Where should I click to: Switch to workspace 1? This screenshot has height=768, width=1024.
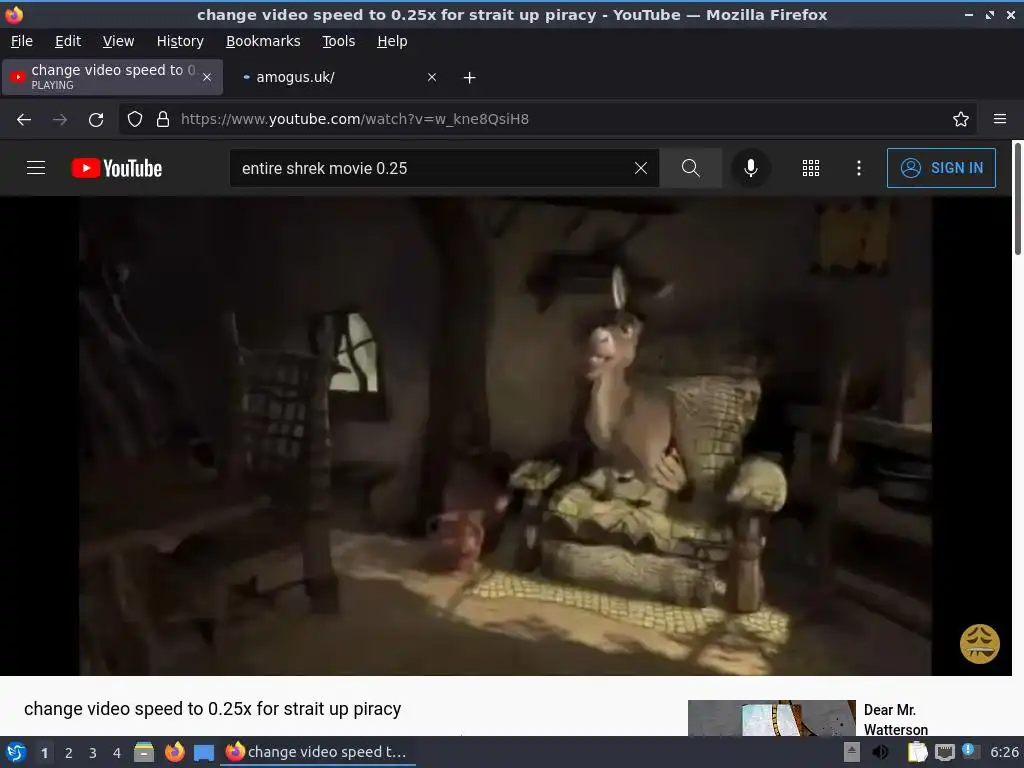(44, 753)
